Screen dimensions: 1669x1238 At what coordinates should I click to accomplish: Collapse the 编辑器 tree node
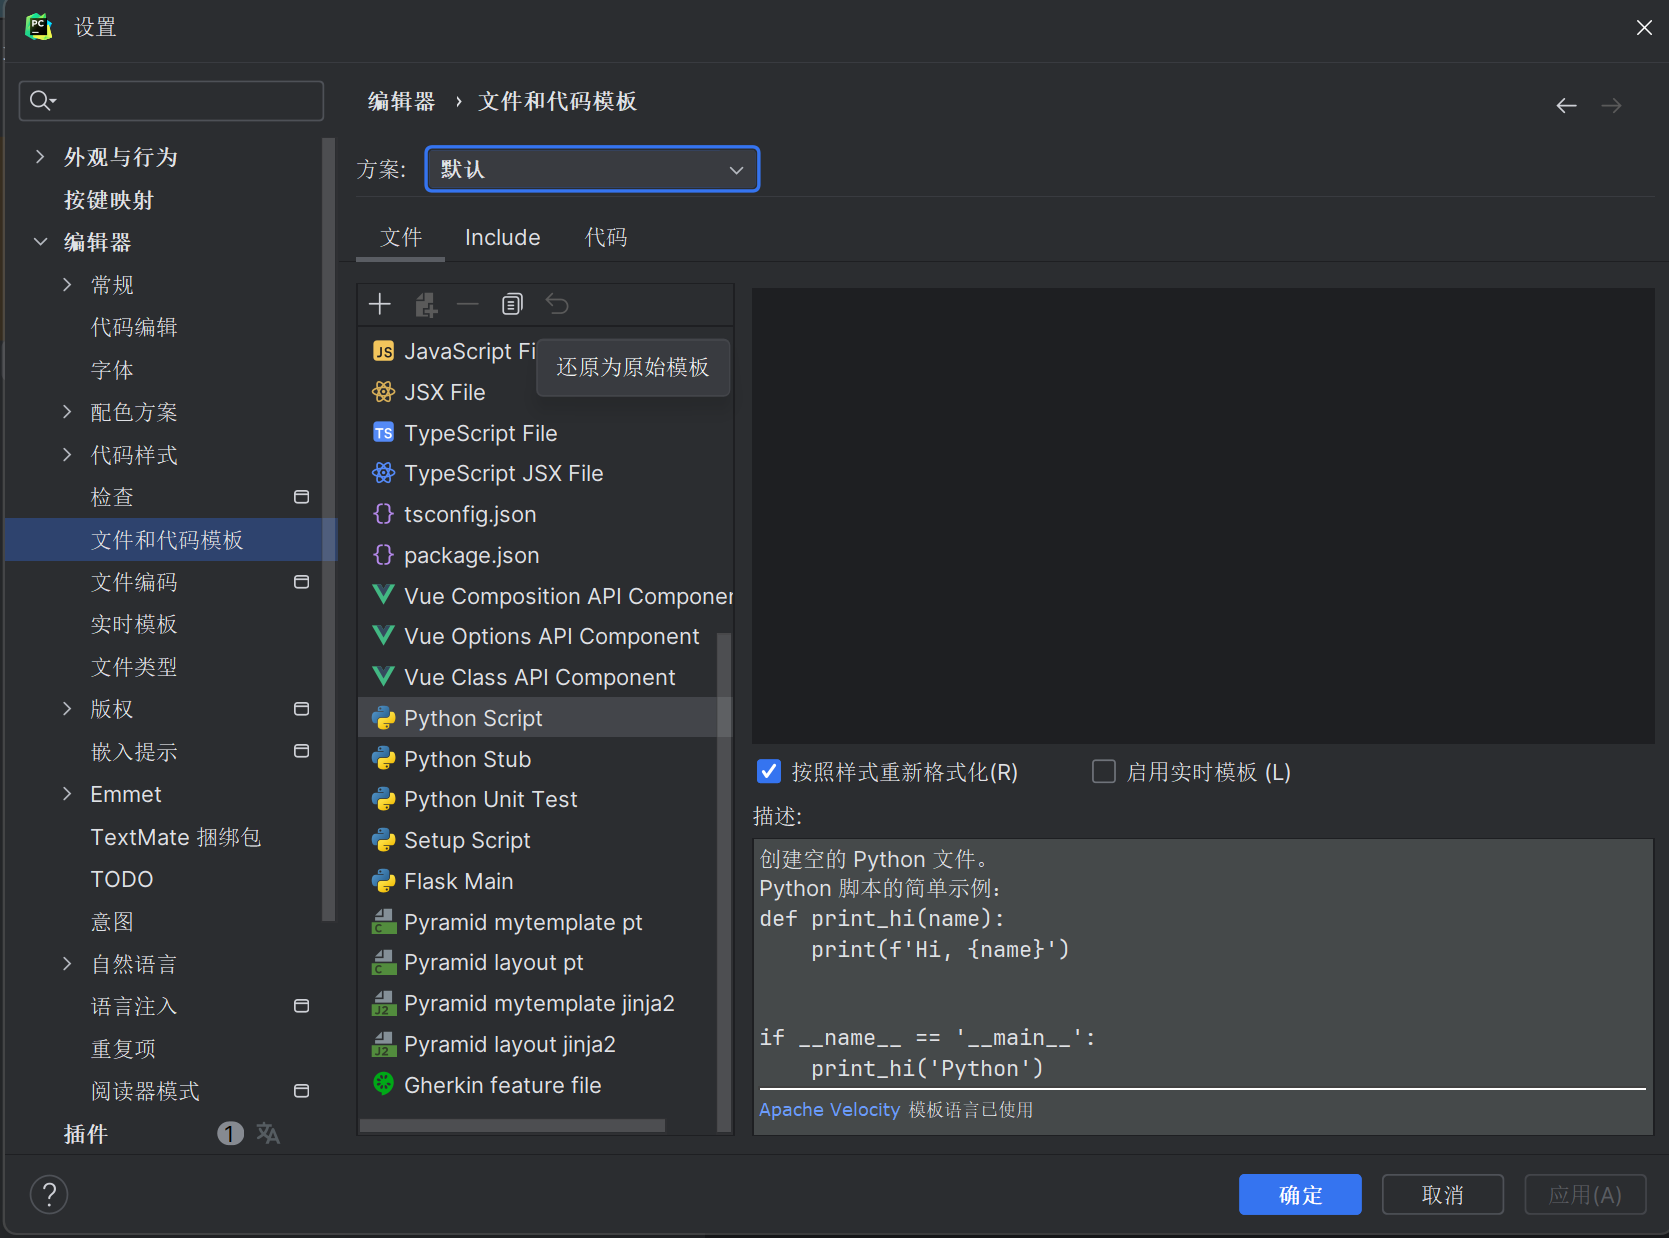[39, 241]
